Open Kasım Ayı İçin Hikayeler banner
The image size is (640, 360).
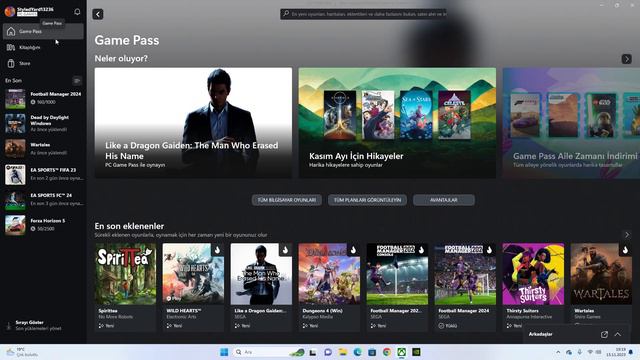(397, 122)
